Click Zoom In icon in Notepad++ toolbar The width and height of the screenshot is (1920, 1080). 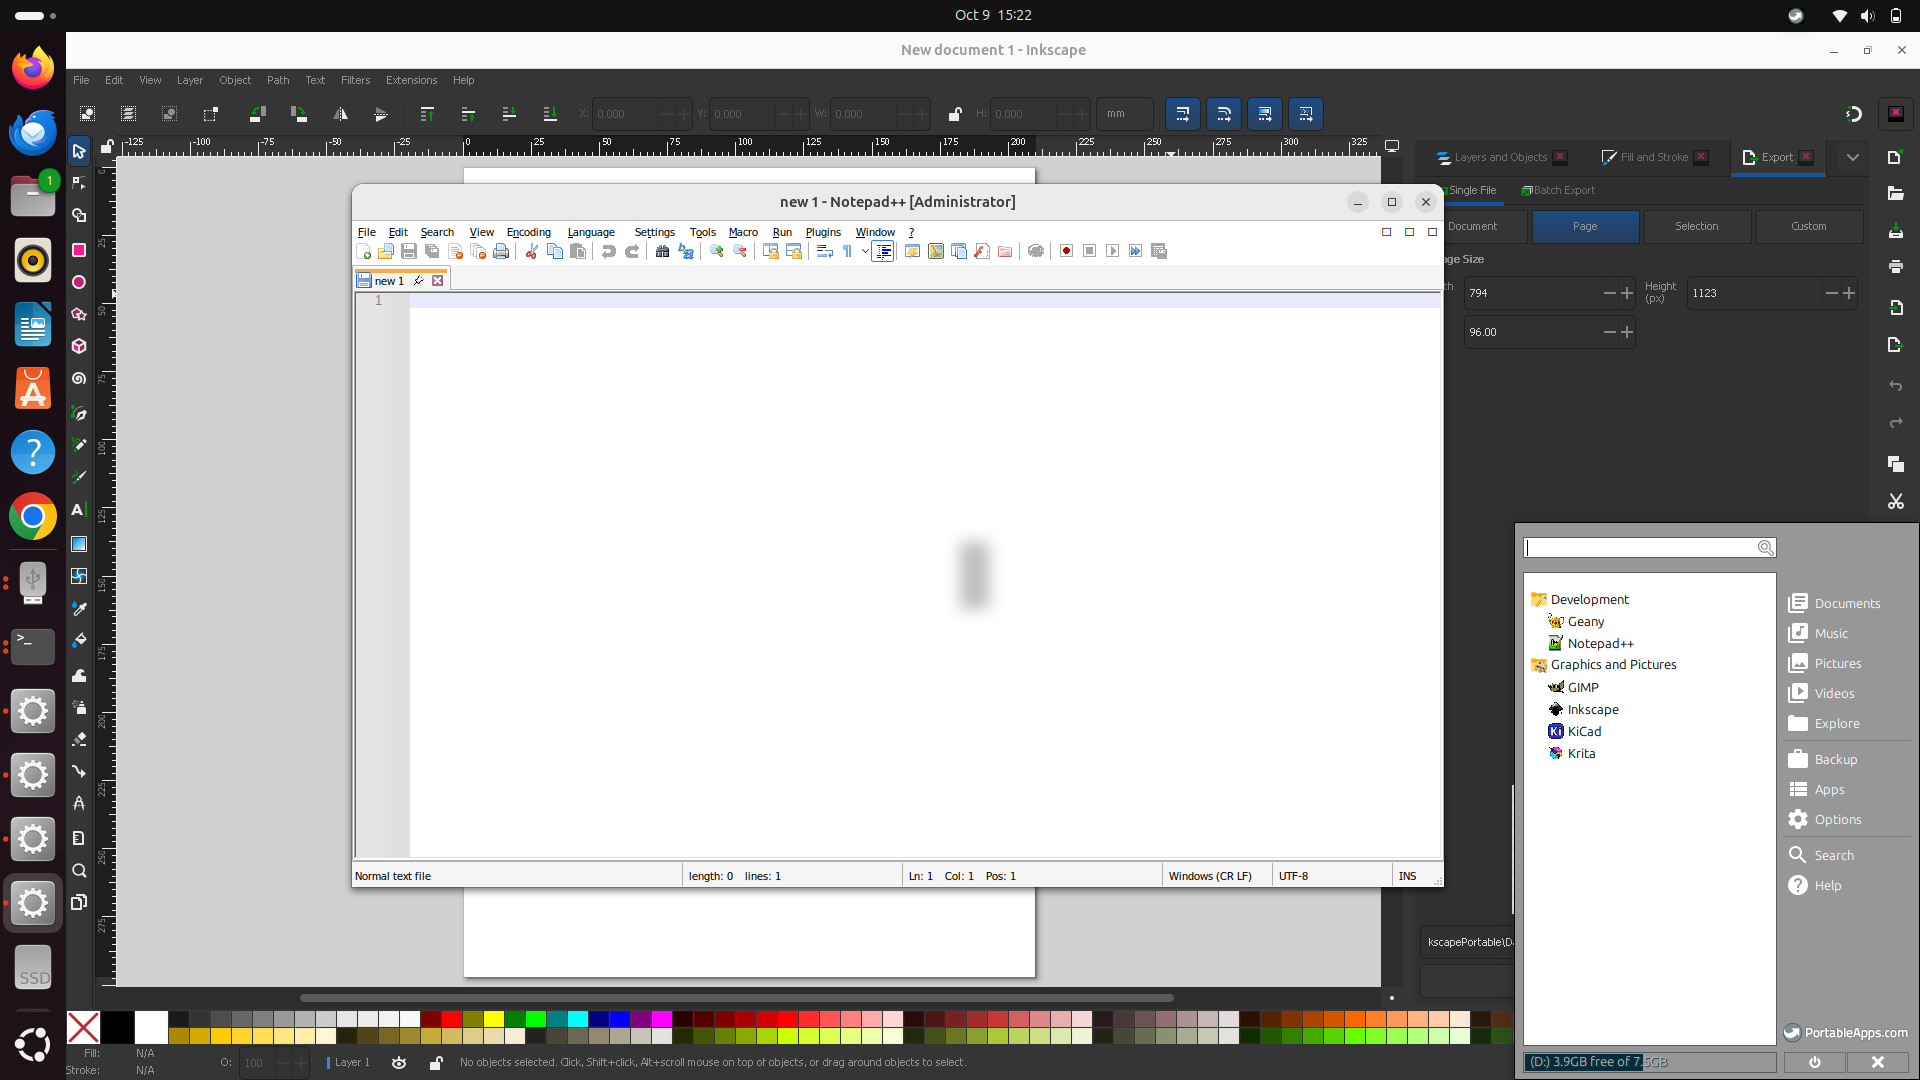click(x=717, y=251)
